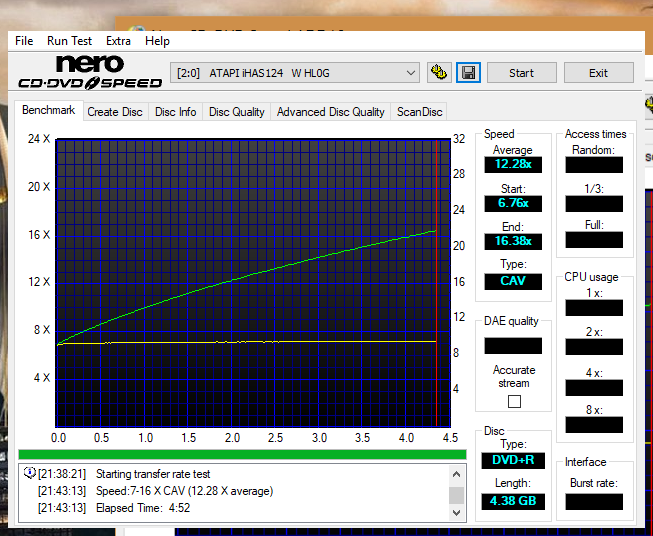Viewport: 653px width, 536px height.
Task: Select the 'Elapsed Time: 4:52' log line
Action: [x=143, y=508]
